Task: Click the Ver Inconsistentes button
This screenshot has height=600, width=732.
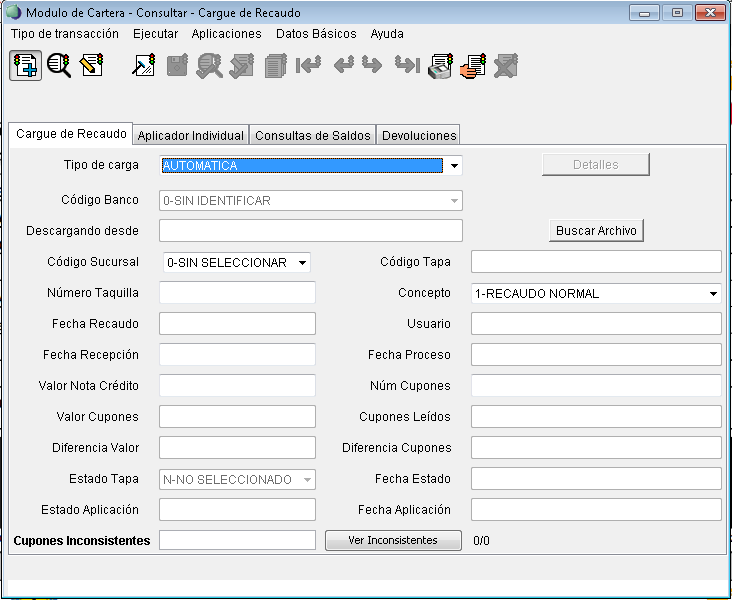Action: click(x=393, y=540)
